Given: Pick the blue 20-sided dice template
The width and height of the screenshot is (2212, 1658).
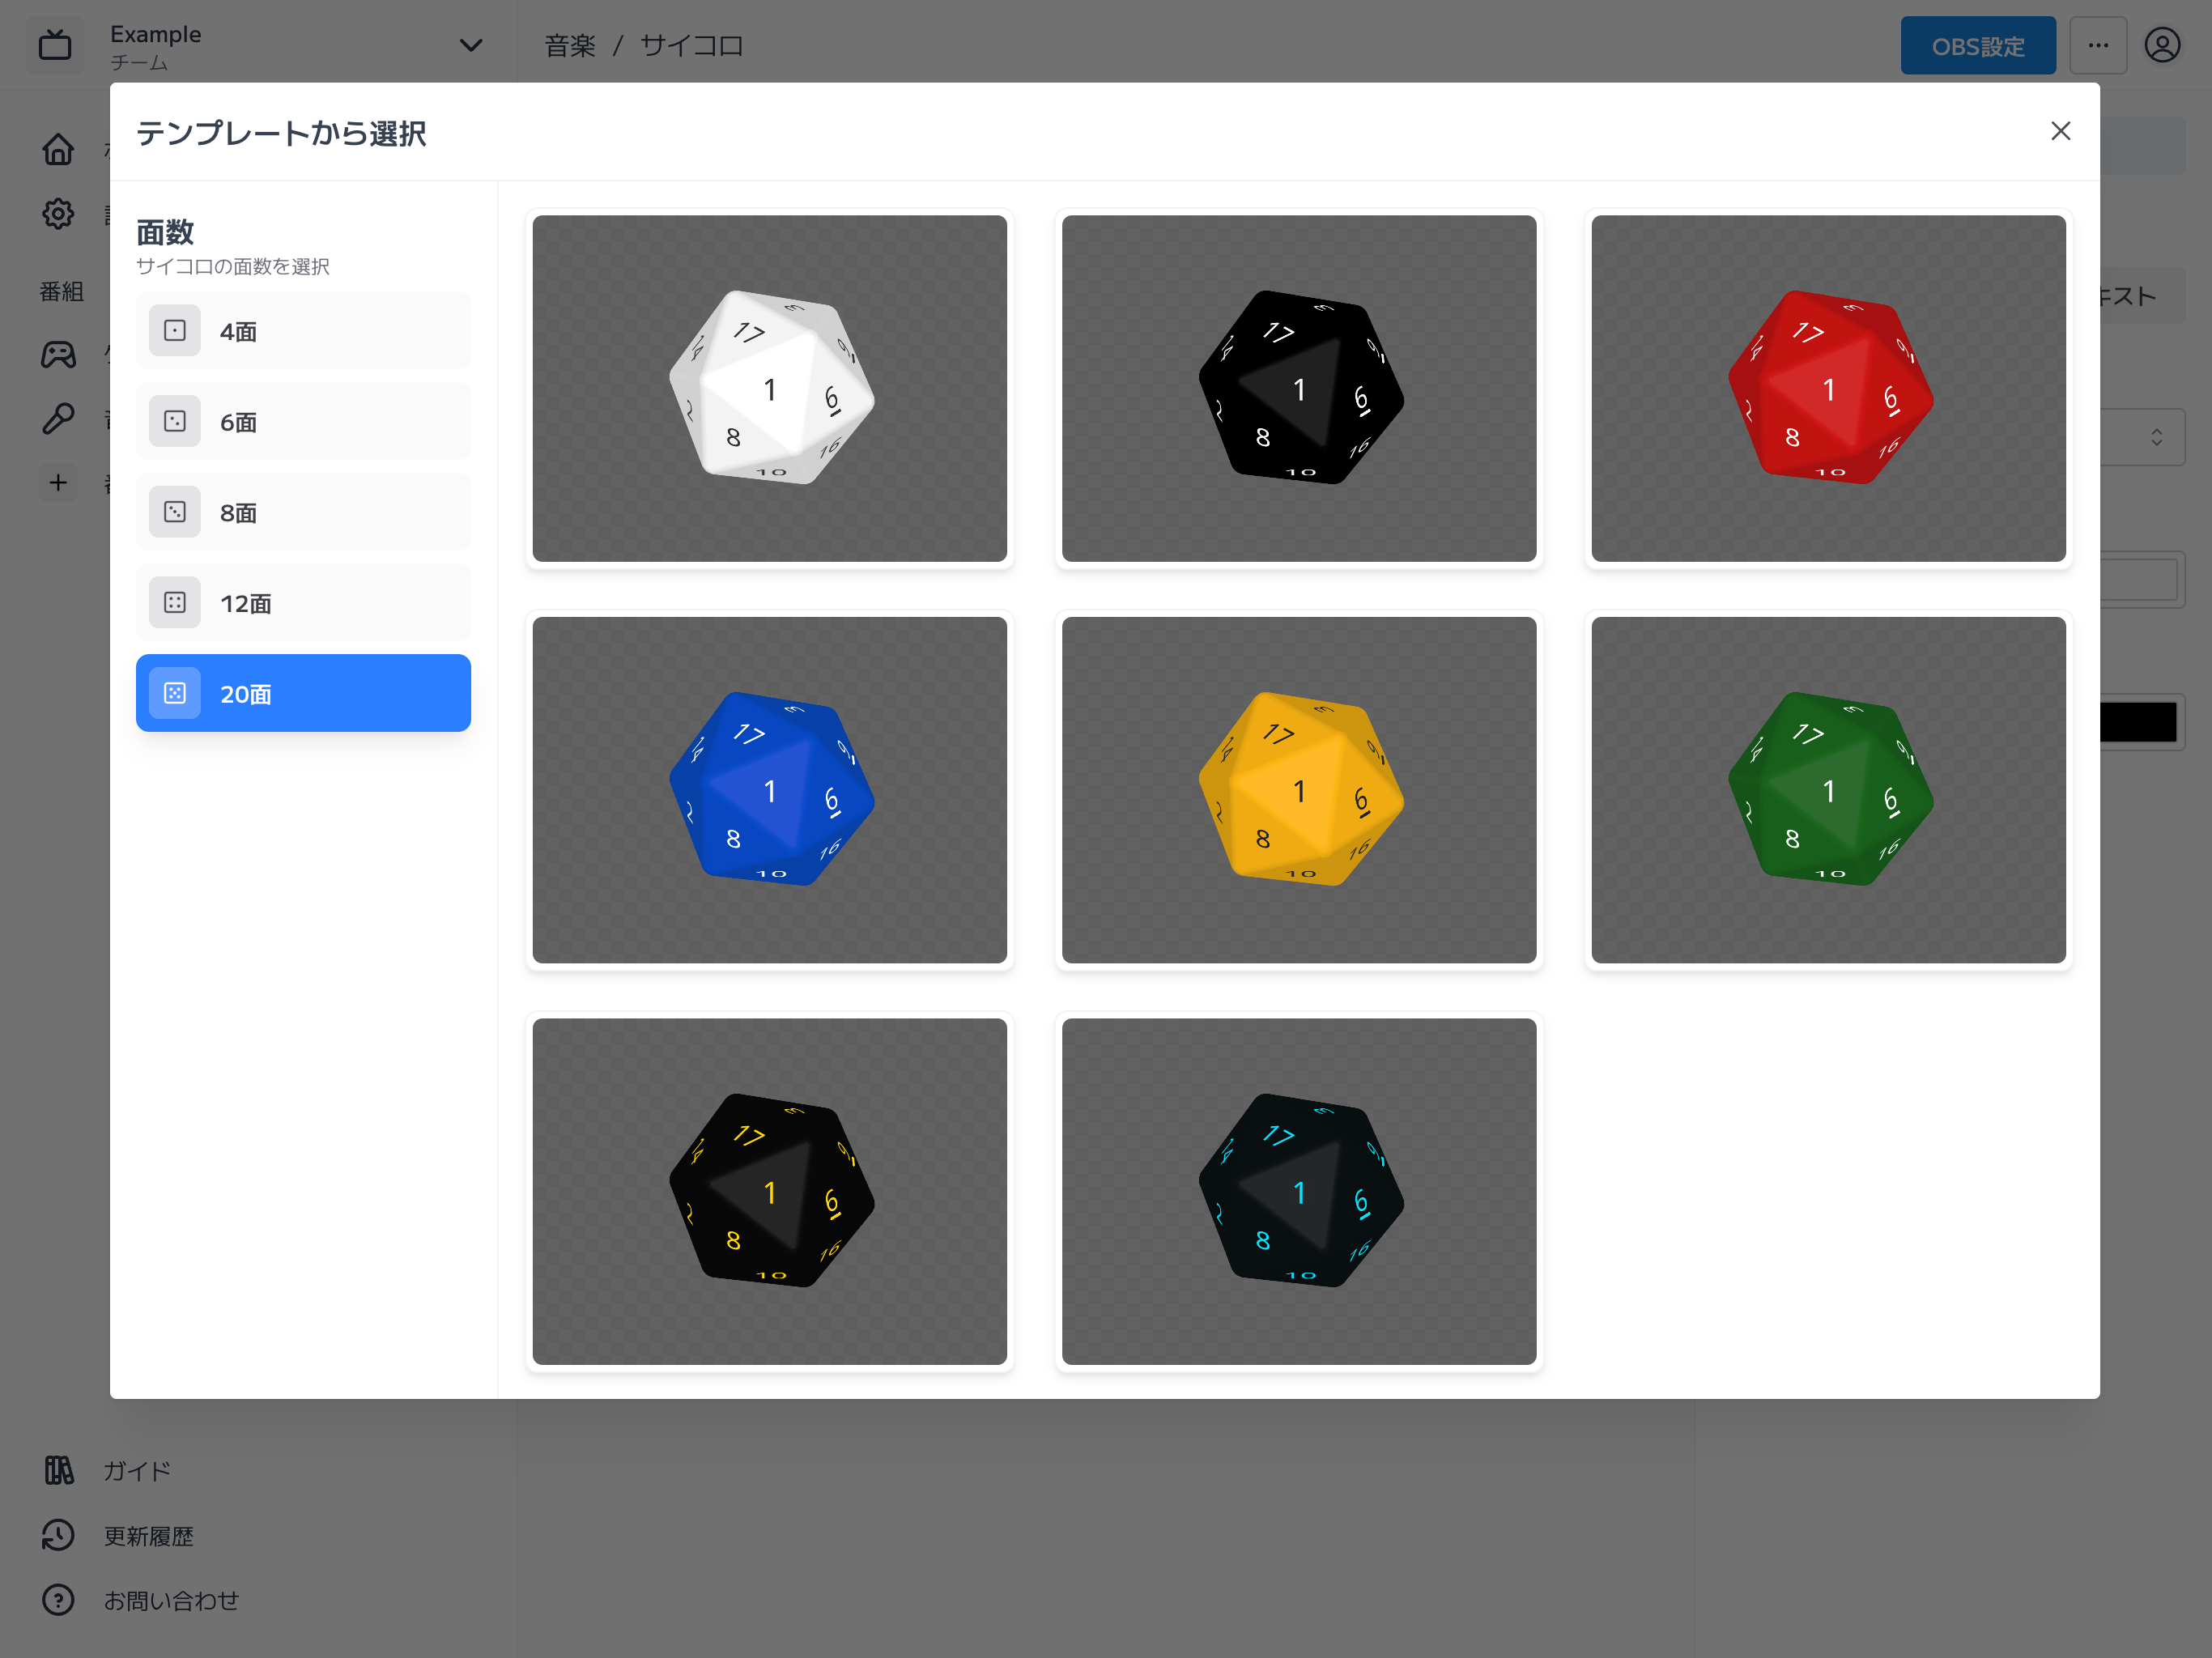Looking at the screenshot, I should point(769,789).
